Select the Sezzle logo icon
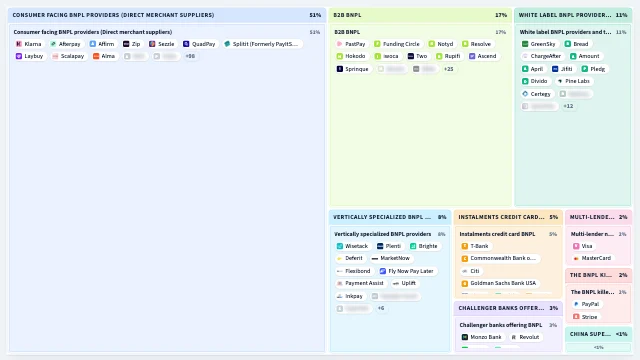The image size is (640, 360). click(x=152, y=44)
